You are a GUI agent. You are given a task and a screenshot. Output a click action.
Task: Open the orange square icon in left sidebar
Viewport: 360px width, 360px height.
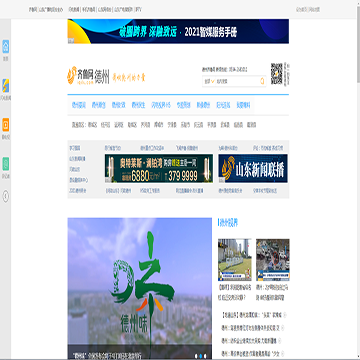coord(6,125)
